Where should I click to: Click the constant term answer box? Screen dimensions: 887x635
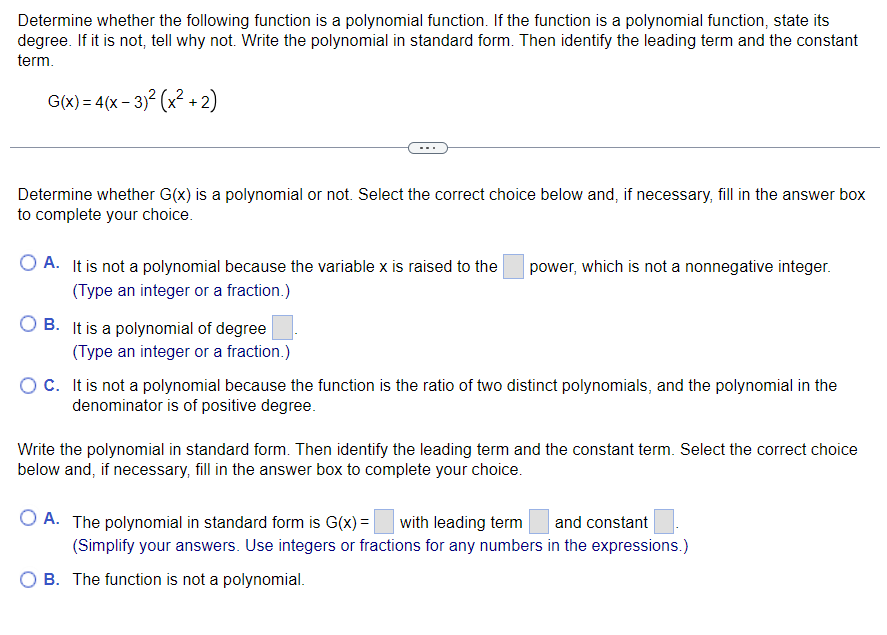click(662, 520)
